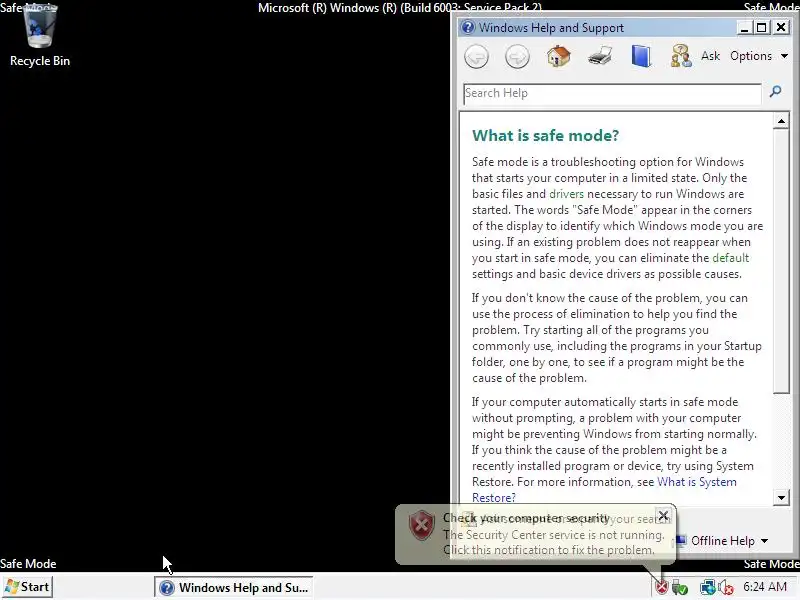Close the Windows Help and Support window
The width and height of the screenshot is (800, 600).
(x=781, y=28)
